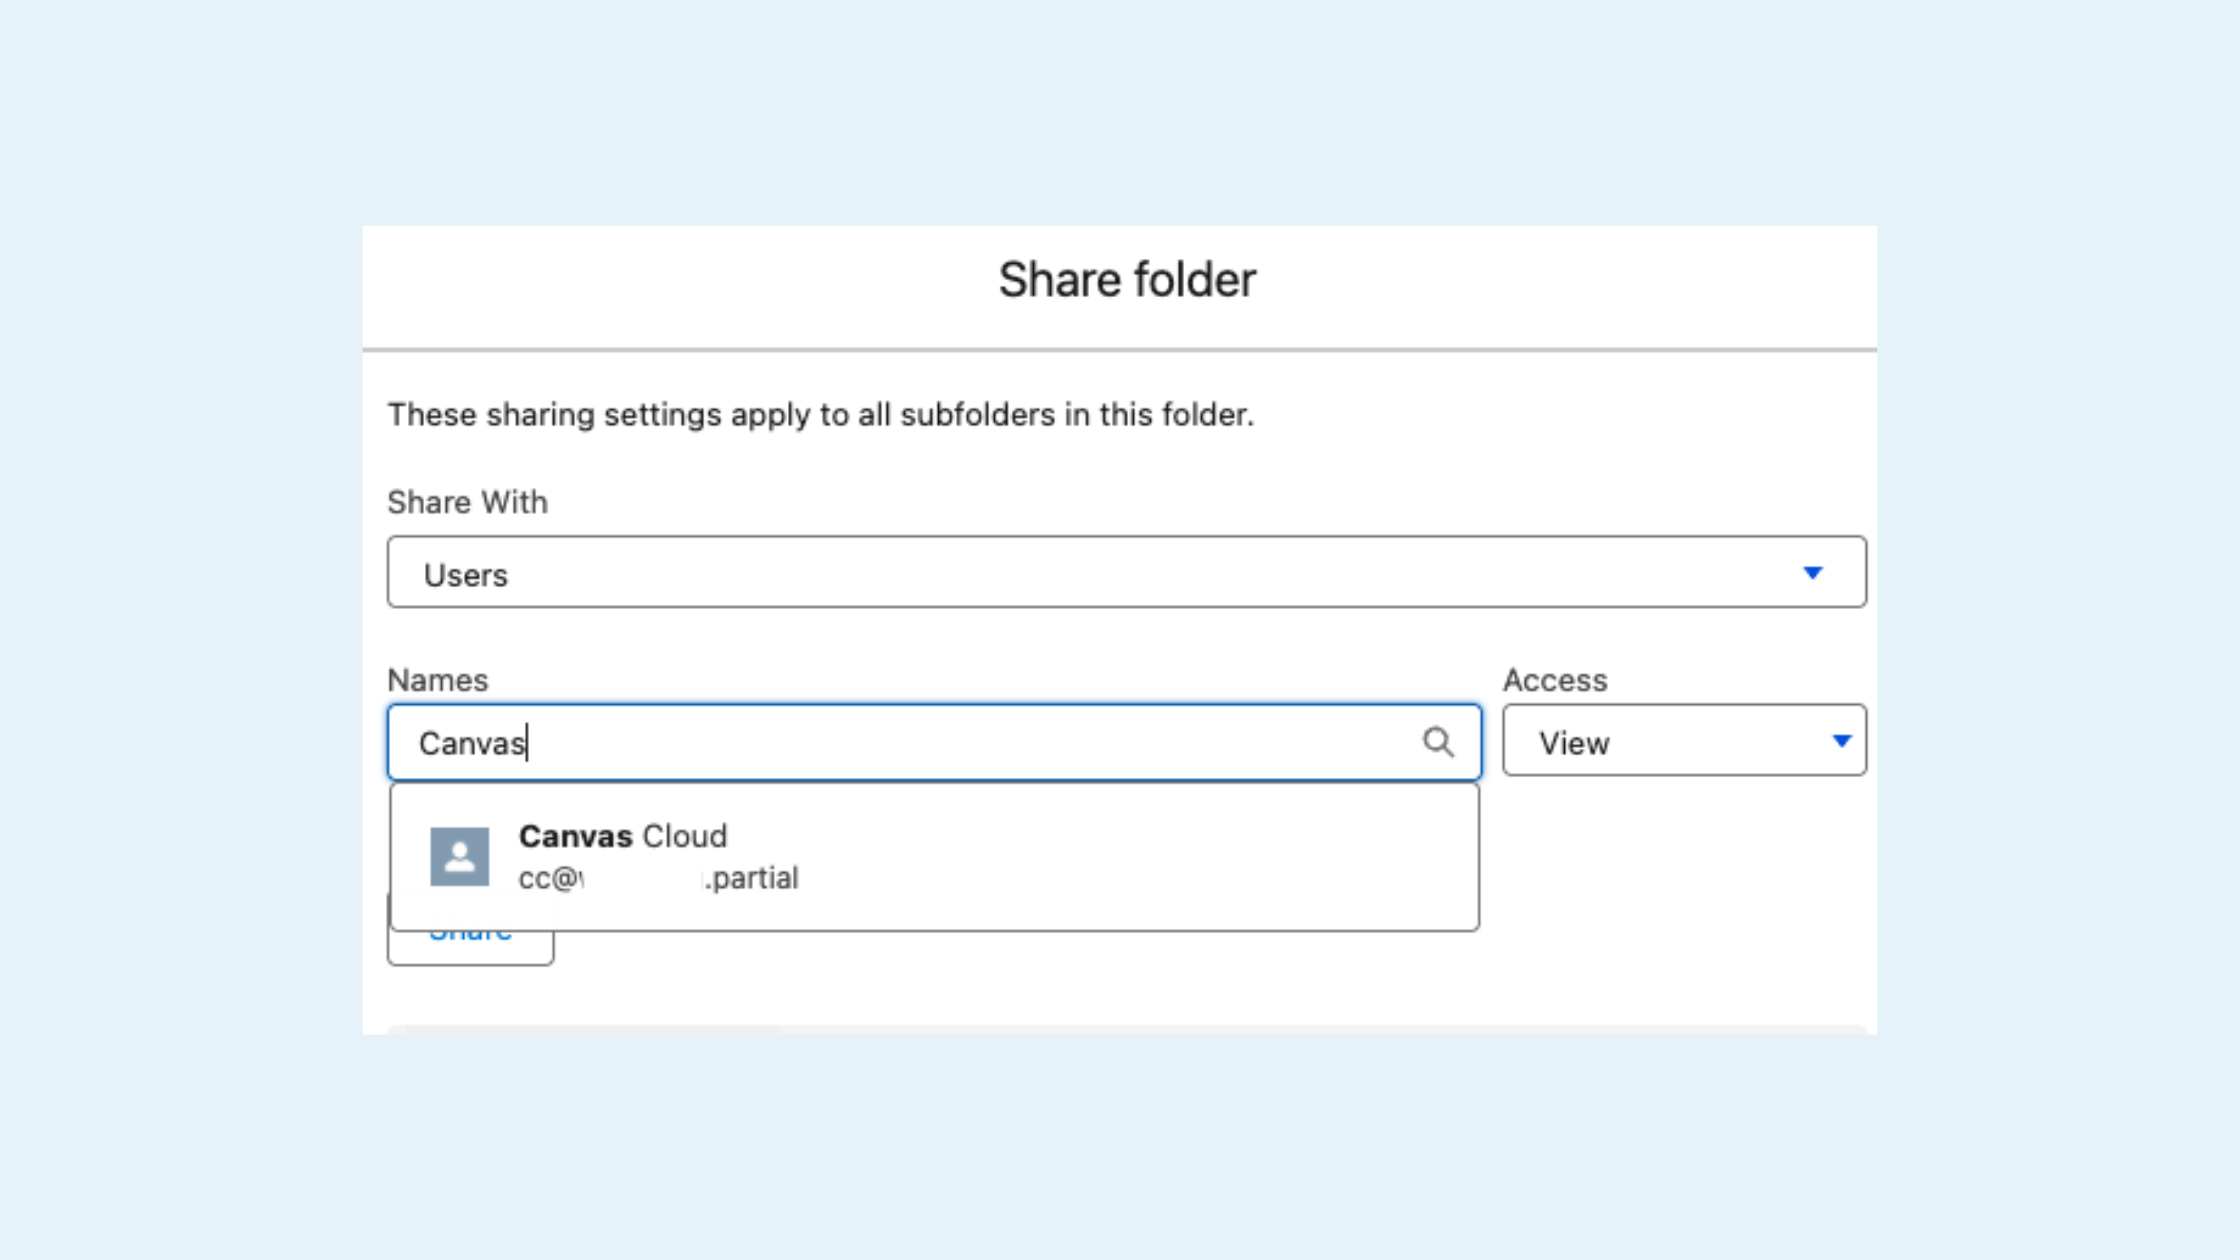Click the magnifying glass to search for users
Screen dimensions: 2240x1260
1440,742
